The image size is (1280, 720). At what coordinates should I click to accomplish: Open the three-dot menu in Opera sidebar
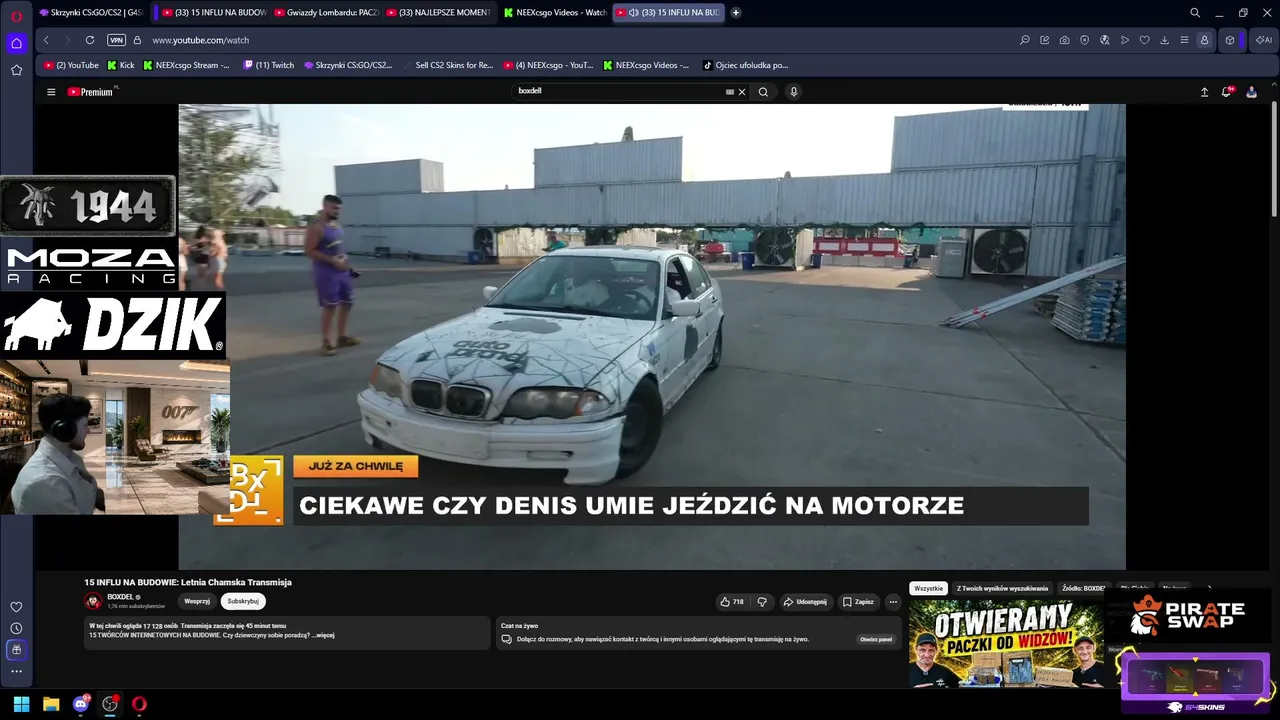tap(16, 671)
